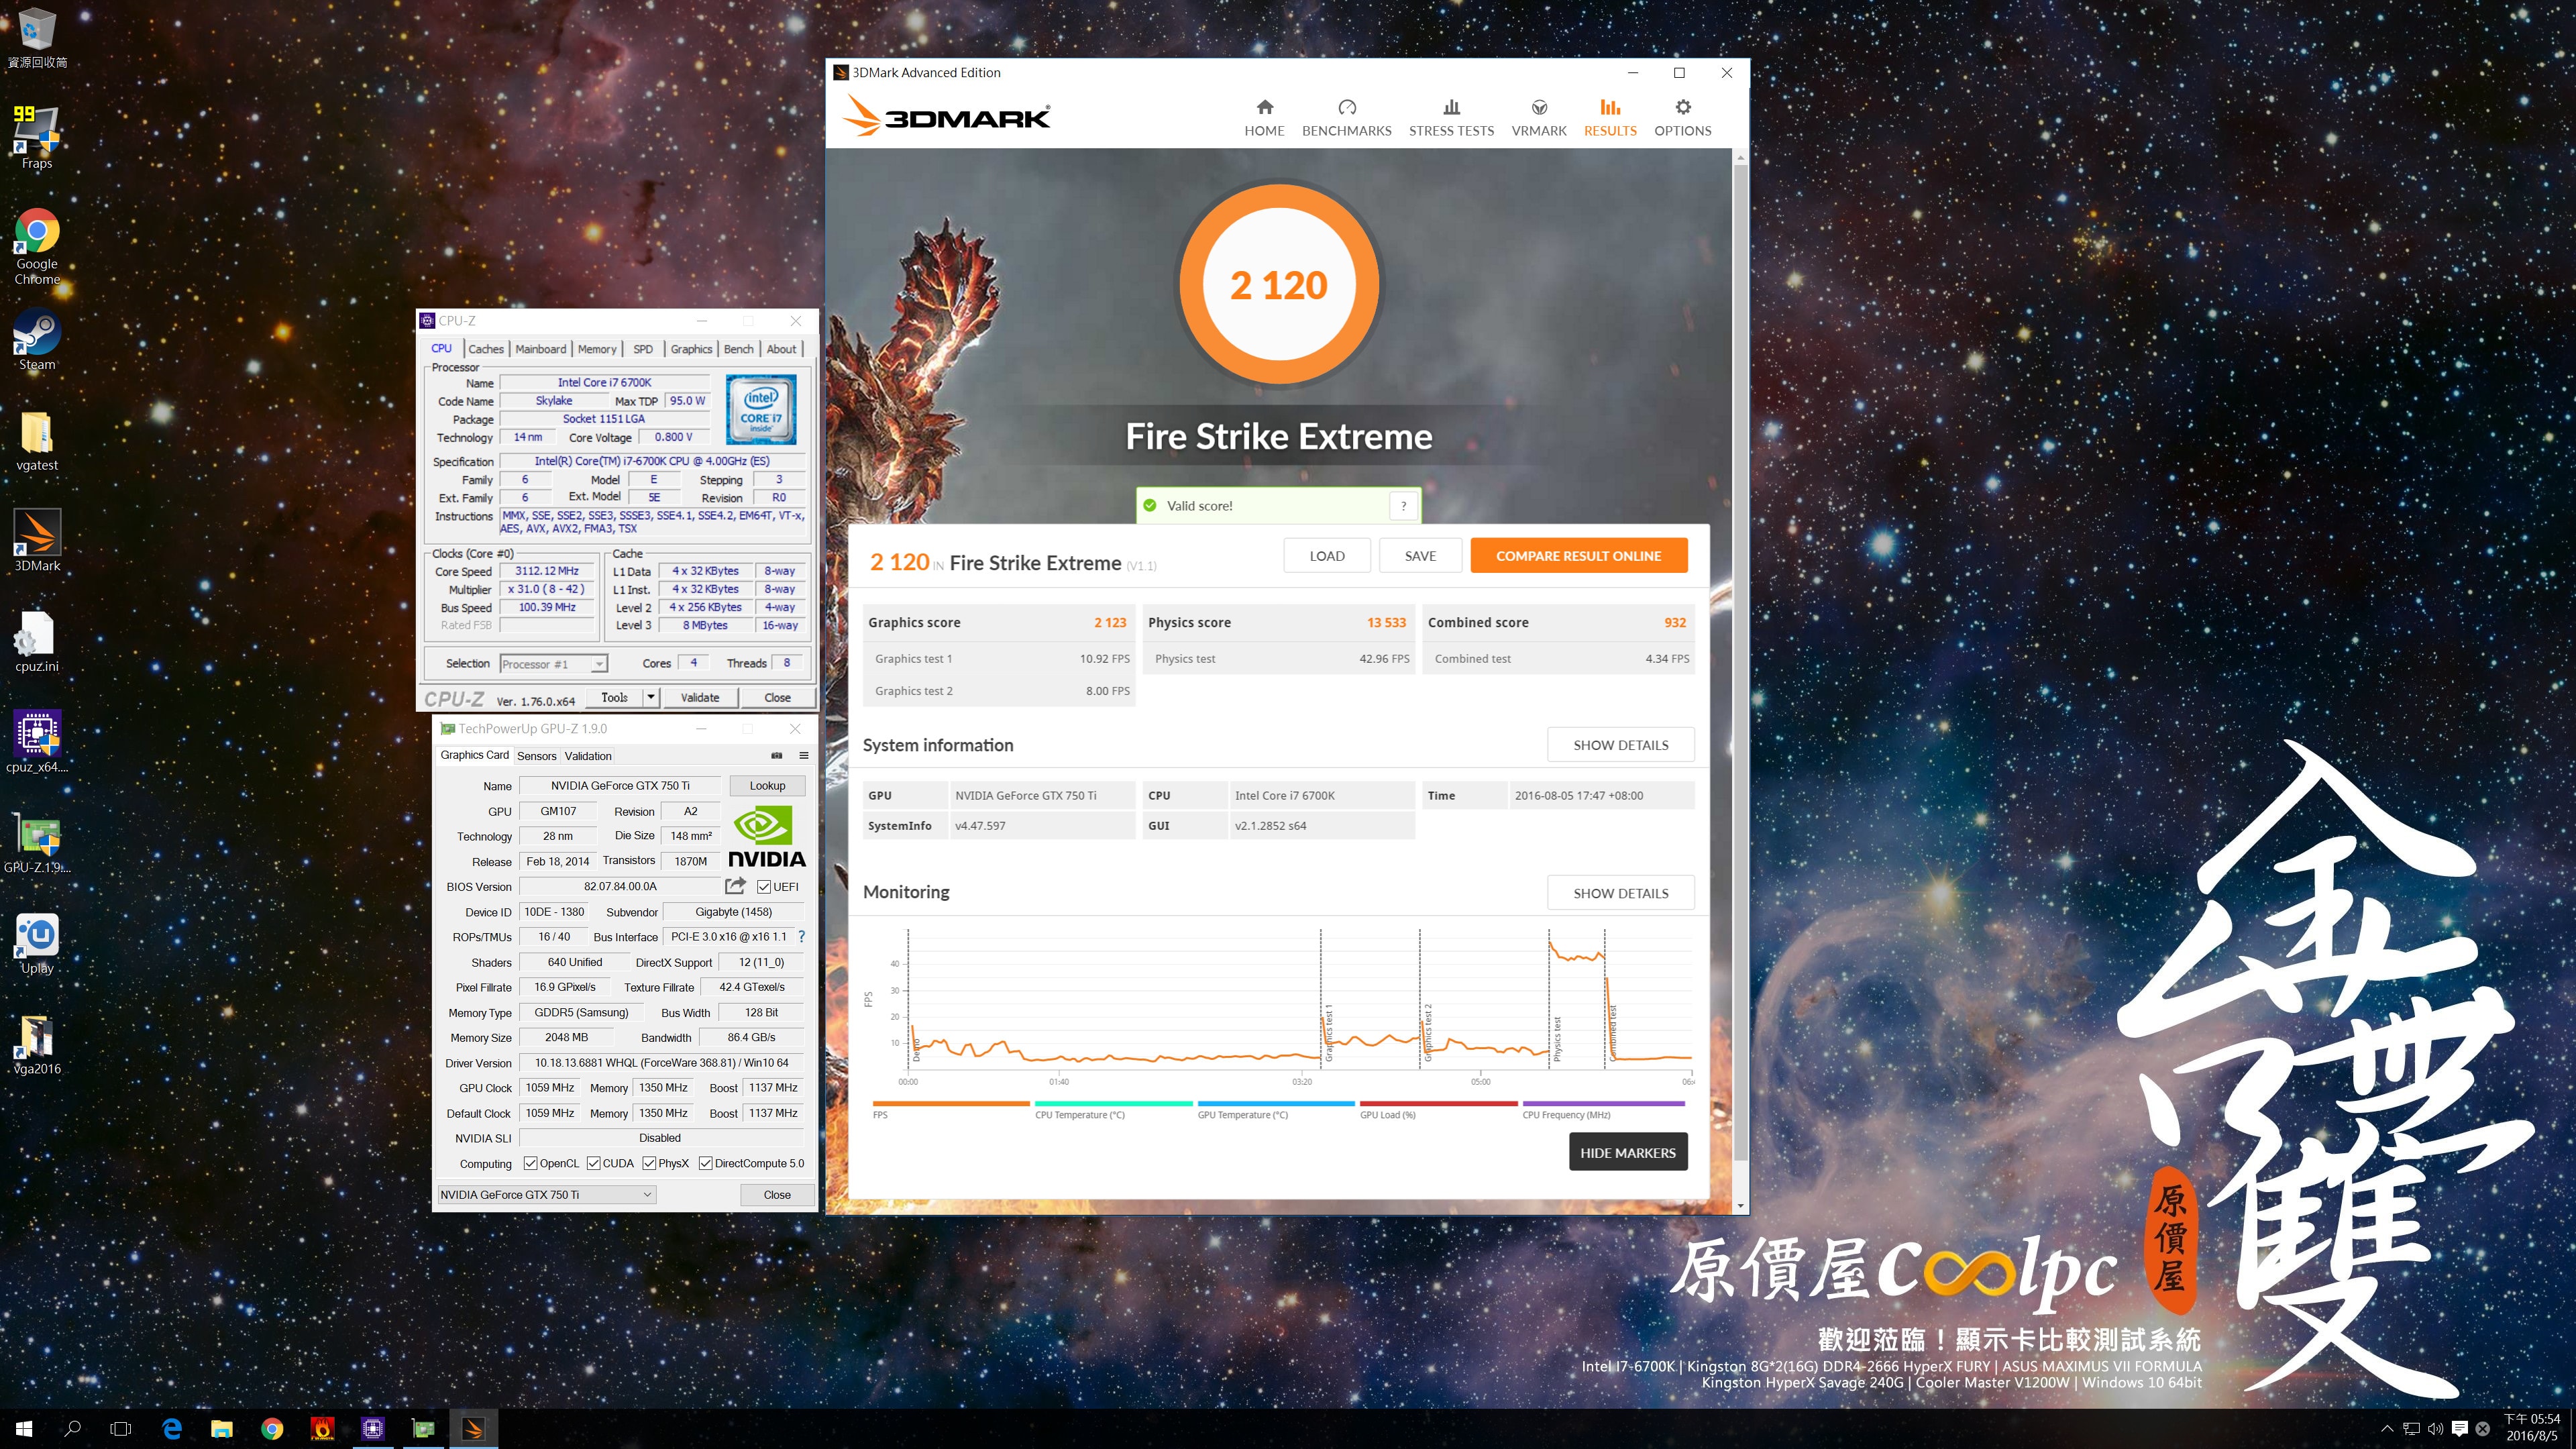Image resolution: width=2576 pixels, height=1449 pixels.
Task: Switch to the SPD tab in CPU-Z
Action: pos(643,349)
